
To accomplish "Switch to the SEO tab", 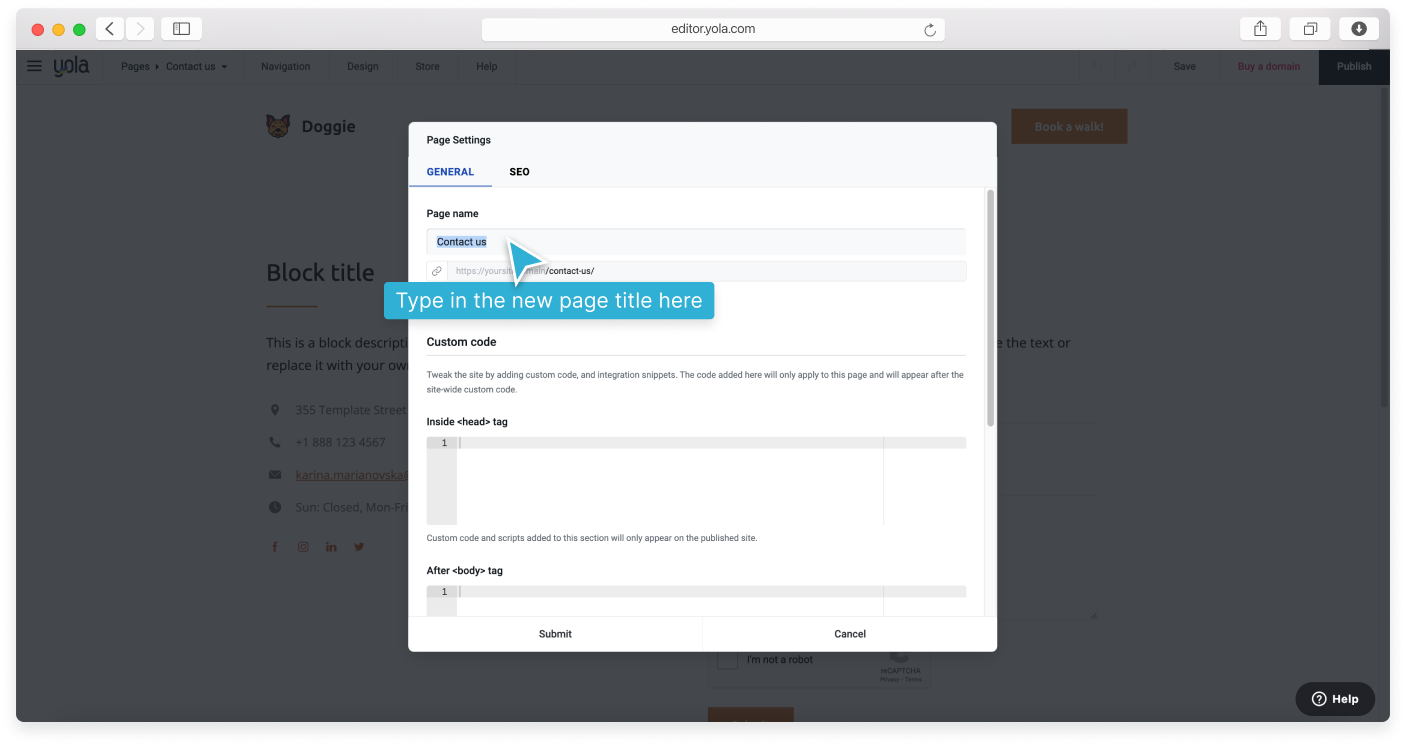I will click(x=519, y=172).
